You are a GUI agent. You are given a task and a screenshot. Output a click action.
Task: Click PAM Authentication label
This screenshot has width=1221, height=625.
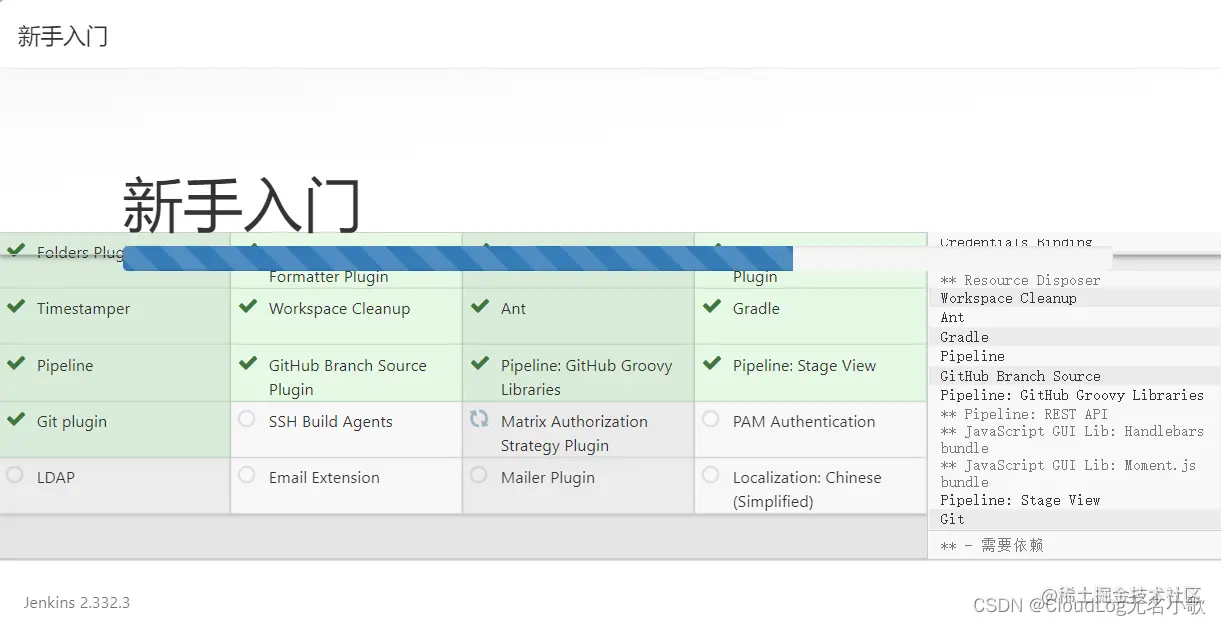click(x=804, y=422)
